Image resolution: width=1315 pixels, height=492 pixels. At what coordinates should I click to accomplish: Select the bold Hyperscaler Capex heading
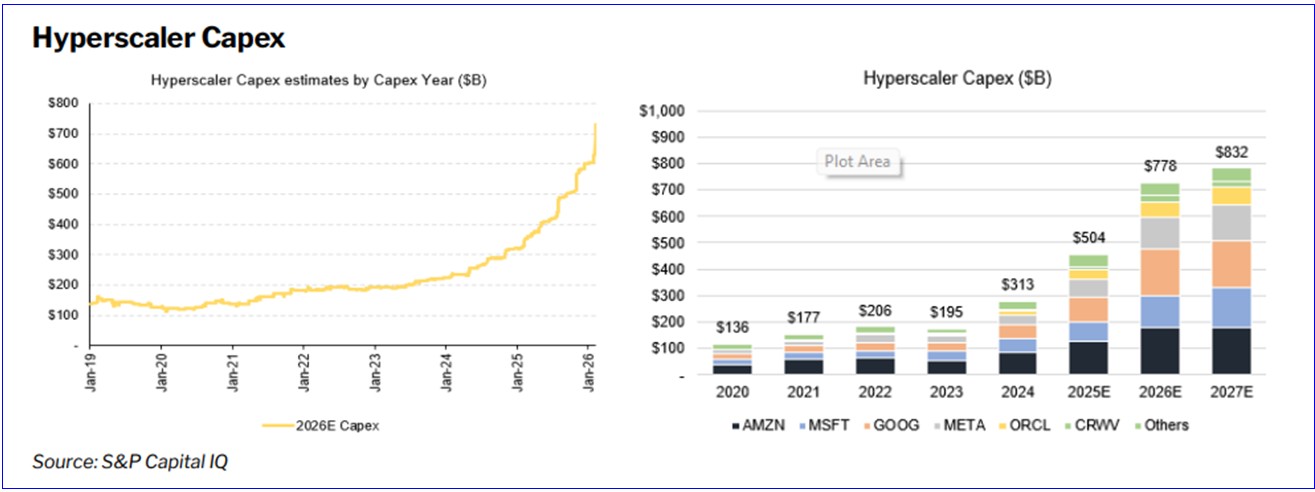coord(158,38)
